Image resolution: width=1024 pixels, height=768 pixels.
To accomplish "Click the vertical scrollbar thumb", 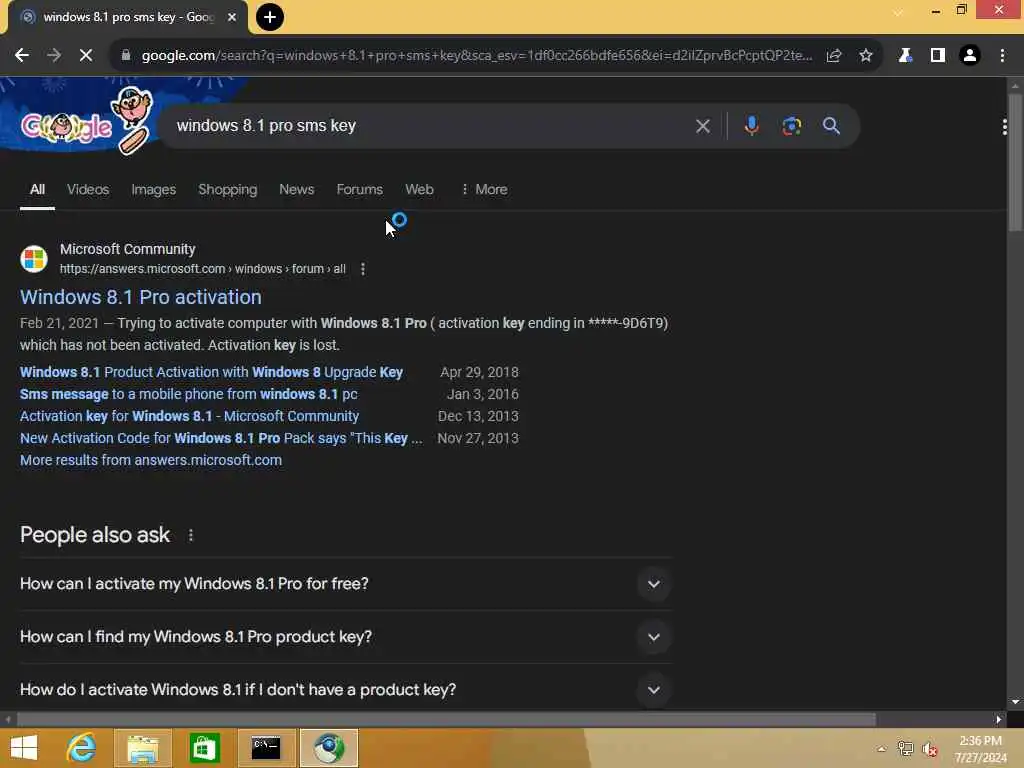I will coord(1015,162).
